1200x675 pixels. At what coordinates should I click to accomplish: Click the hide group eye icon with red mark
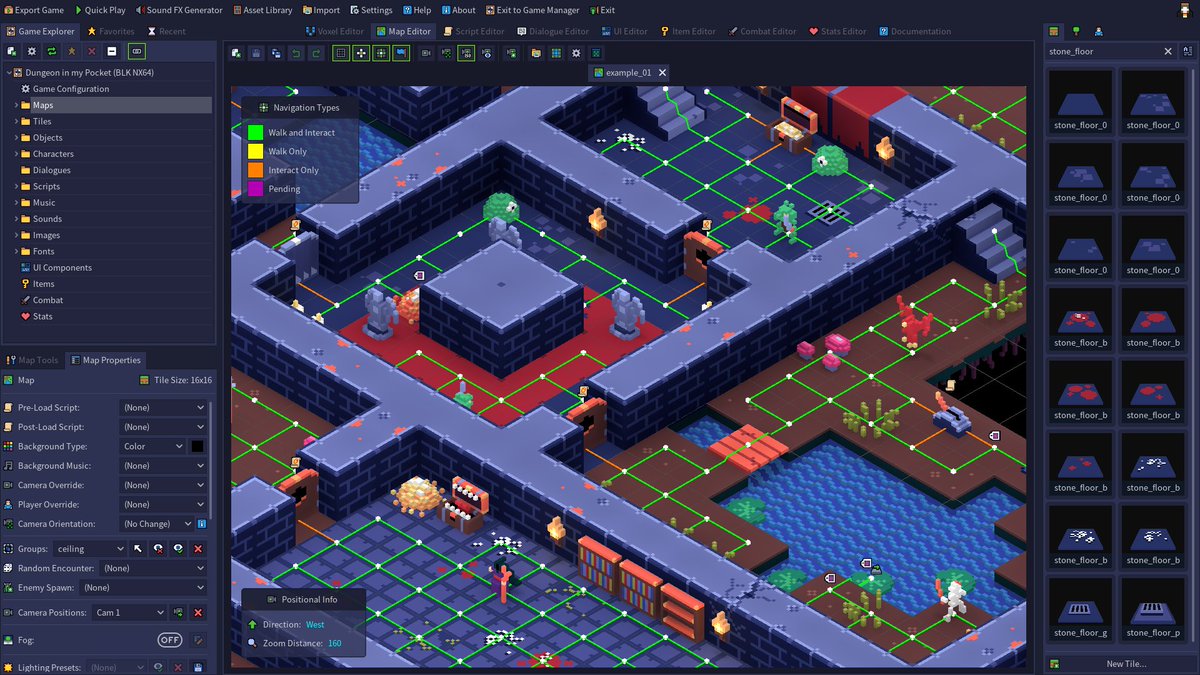(x=158, y=549)
